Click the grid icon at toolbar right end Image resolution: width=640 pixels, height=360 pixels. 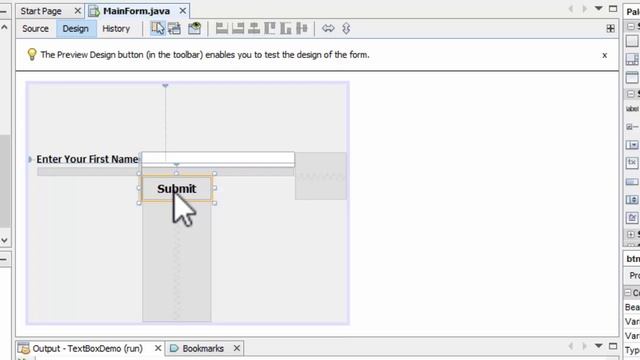point(610,28)
